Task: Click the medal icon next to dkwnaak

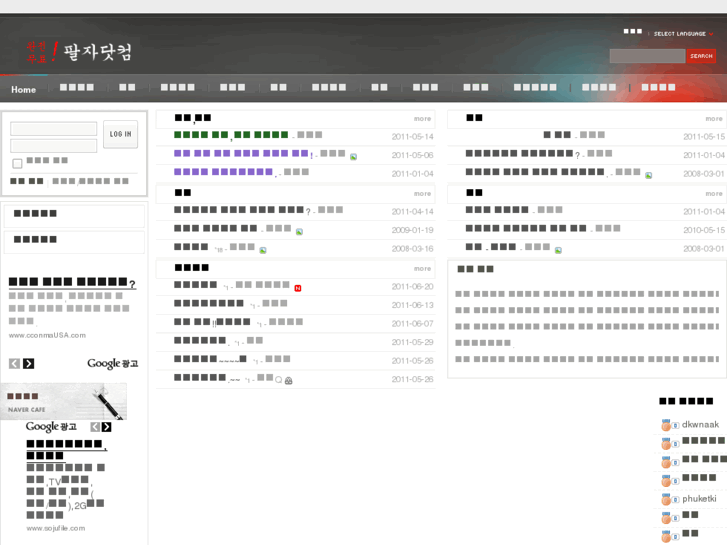Action: click(x=666, y=425)
